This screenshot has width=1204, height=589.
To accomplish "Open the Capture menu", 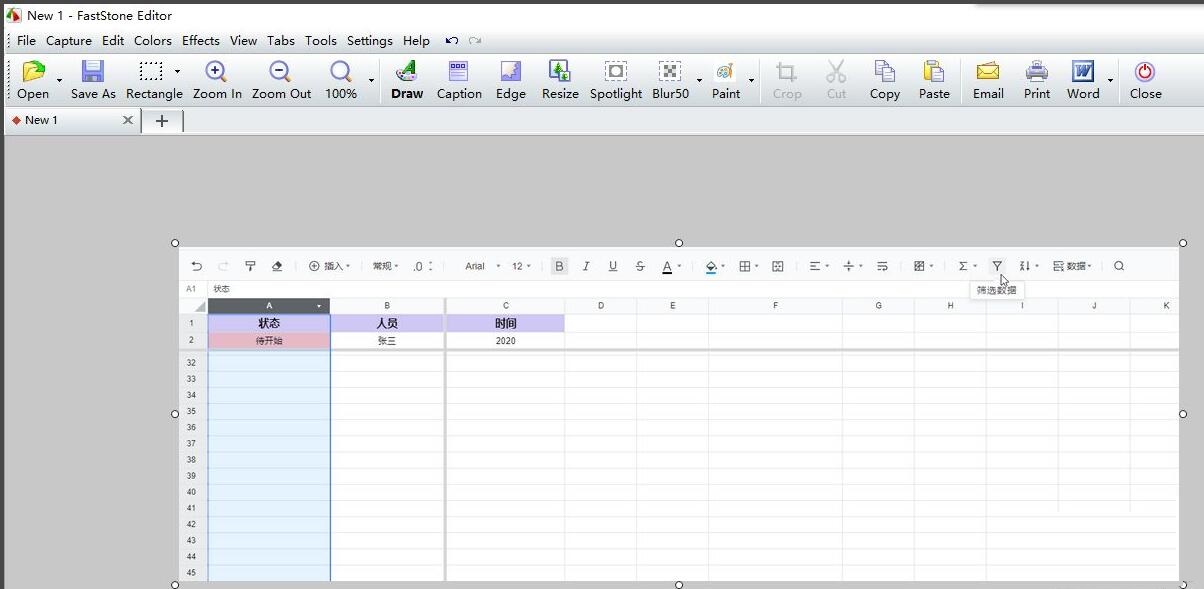I will click(69, 41).
